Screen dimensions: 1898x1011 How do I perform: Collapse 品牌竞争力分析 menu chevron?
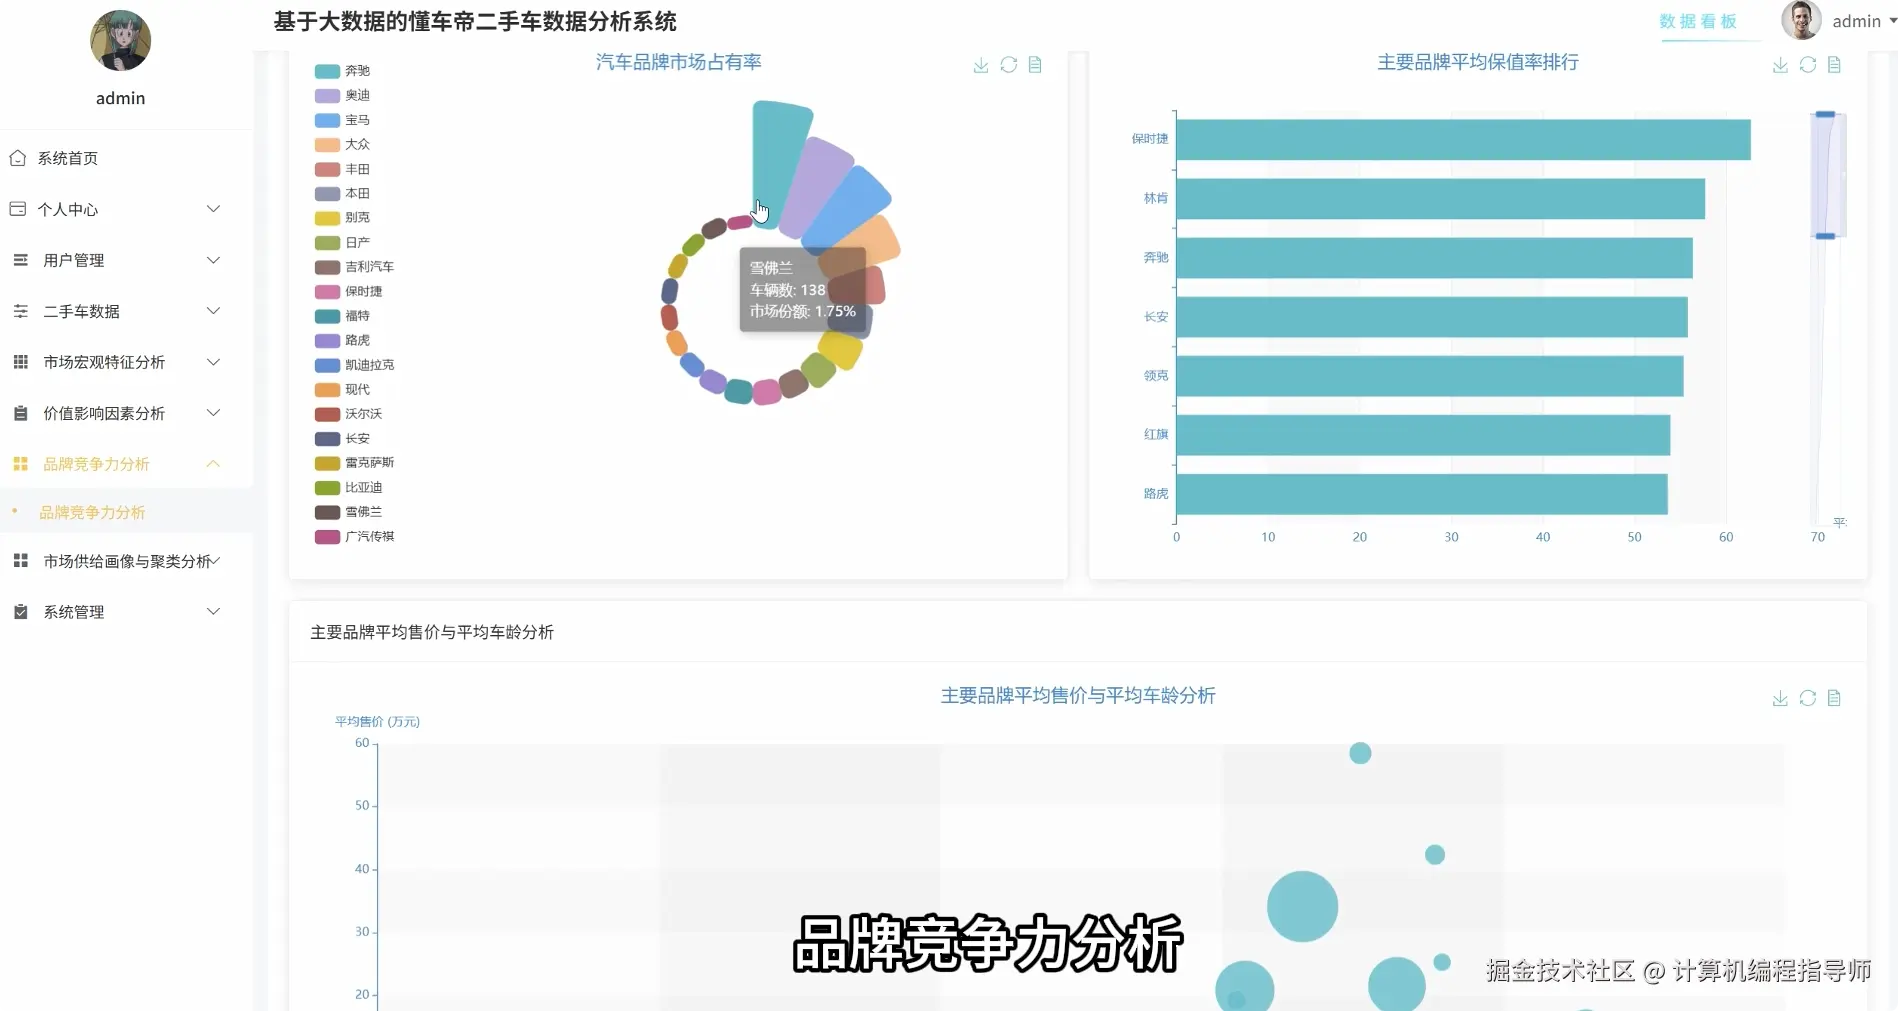pyautogui.click(x=213, y=464)
